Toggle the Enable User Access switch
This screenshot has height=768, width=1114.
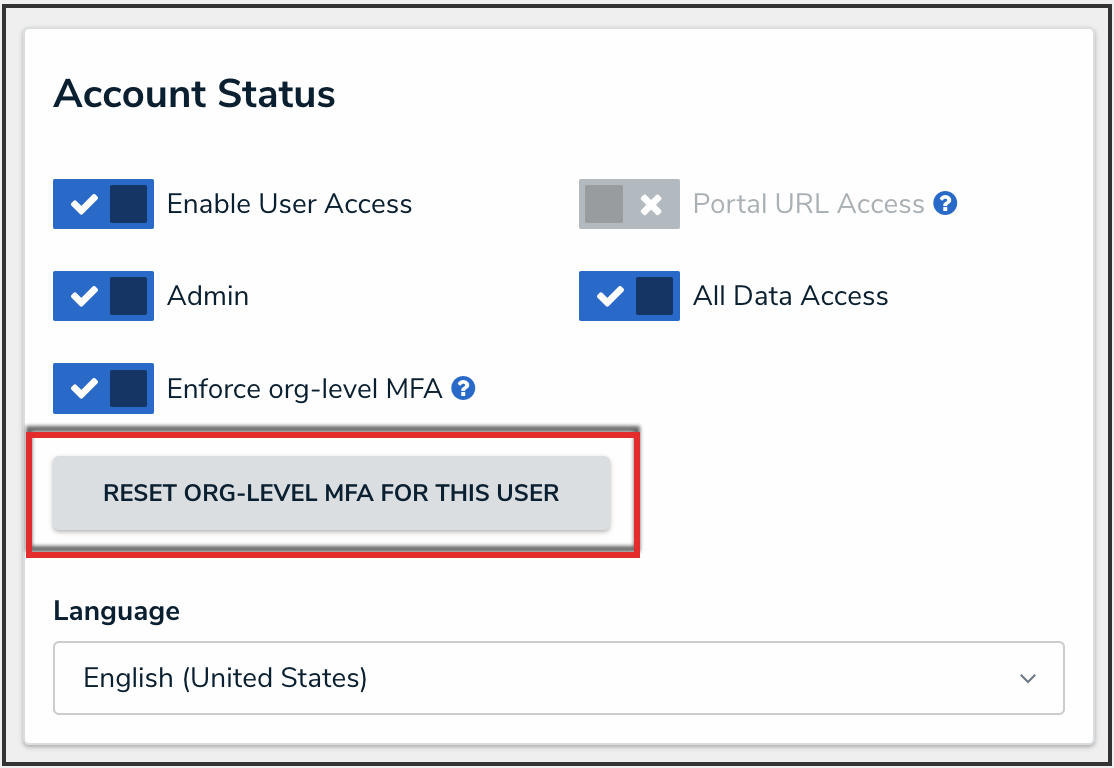[103, 204]
